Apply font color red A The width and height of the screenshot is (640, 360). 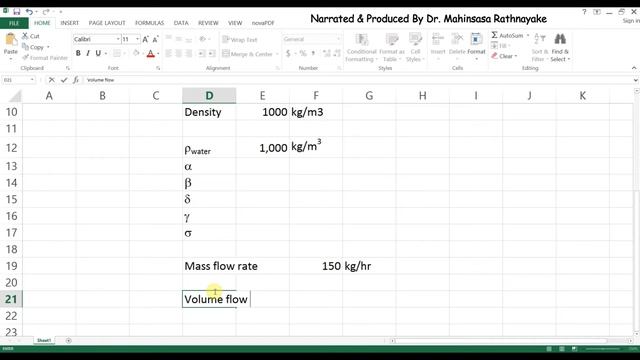(x=151, y=53)
